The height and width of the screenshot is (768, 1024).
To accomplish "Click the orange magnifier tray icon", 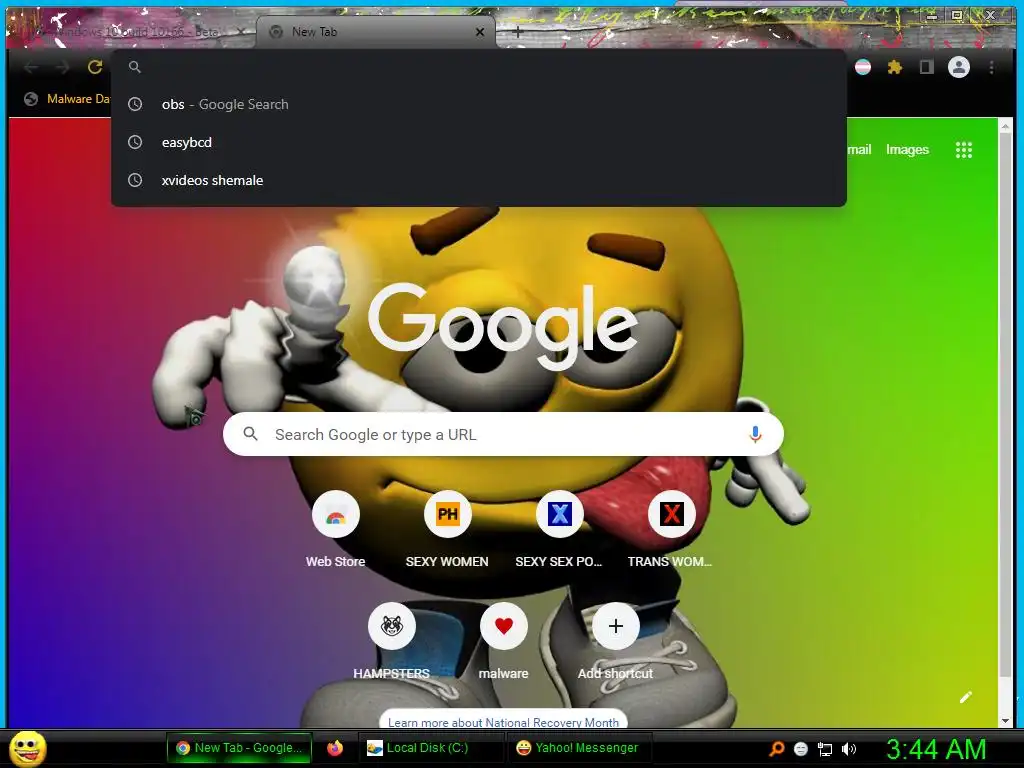I will pos(776,748).
